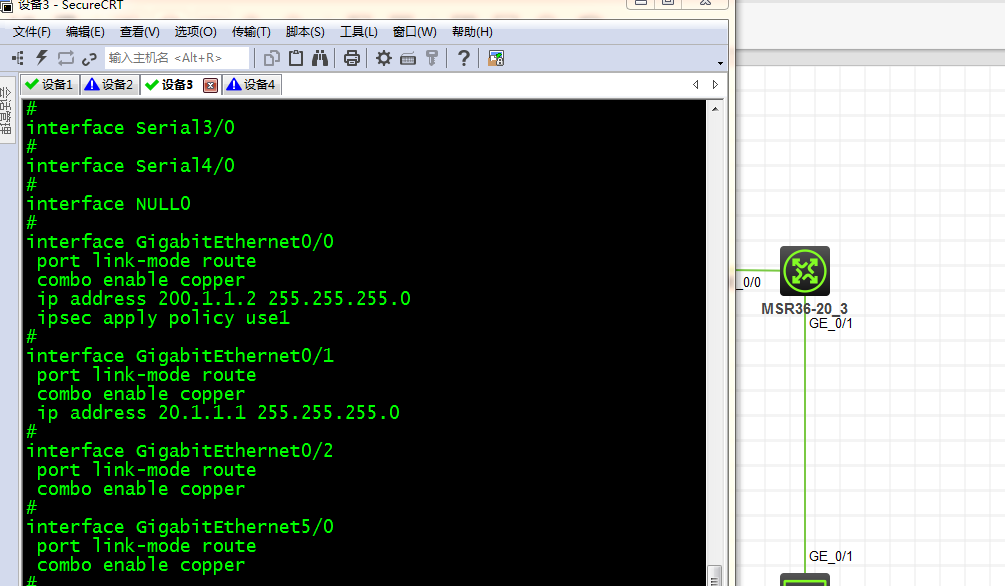Viewport: 1005px width, 586px height.
Task: Open the 选项(O) menu
Action: click(195, 32)
